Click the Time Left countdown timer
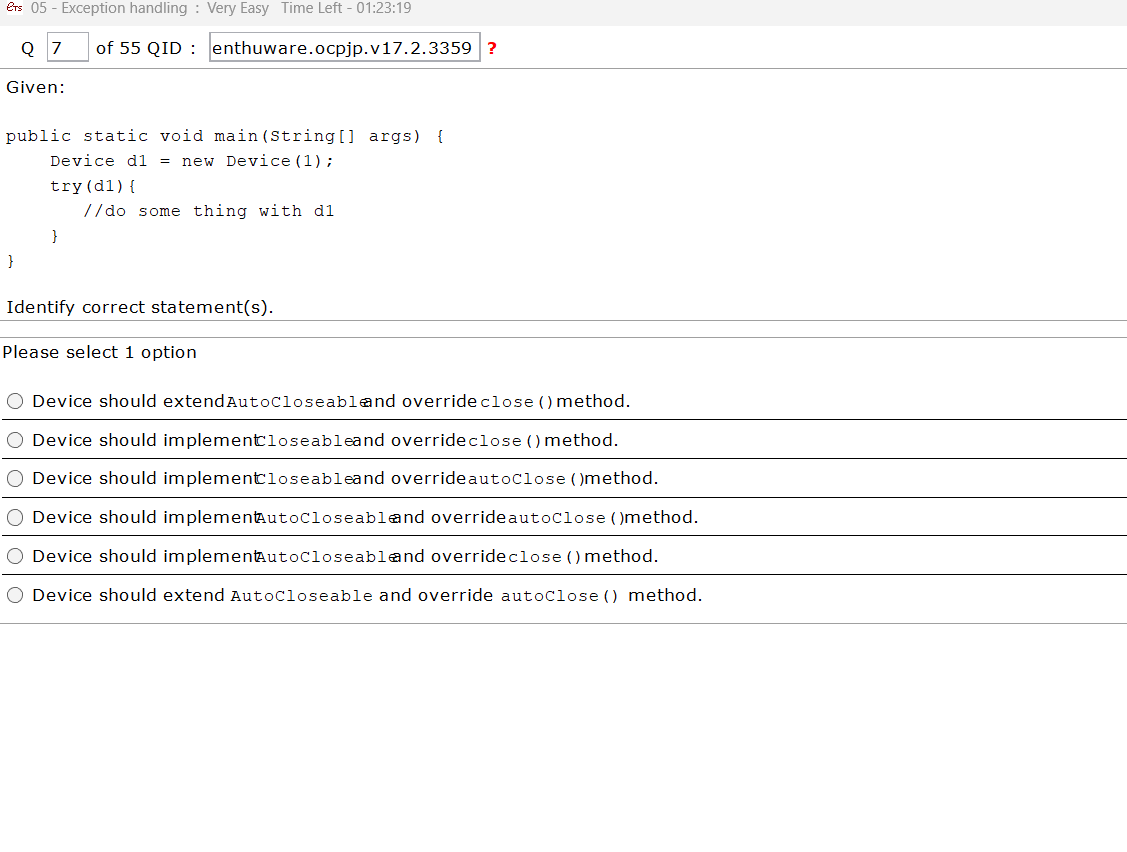The image size is (1127, 852). [x=346, y=9]
